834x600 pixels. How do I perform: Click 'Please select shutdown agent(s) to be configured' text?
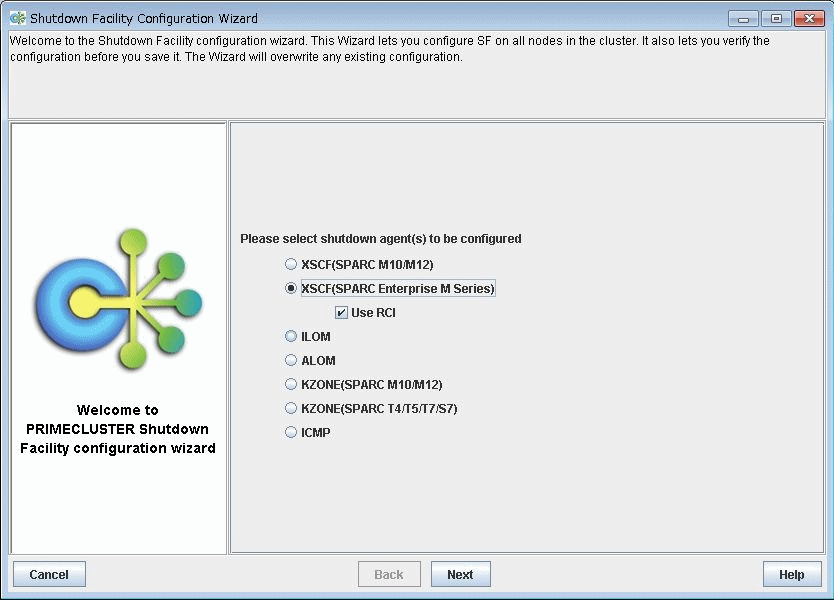pyautogui.click(x=381, y=239)
